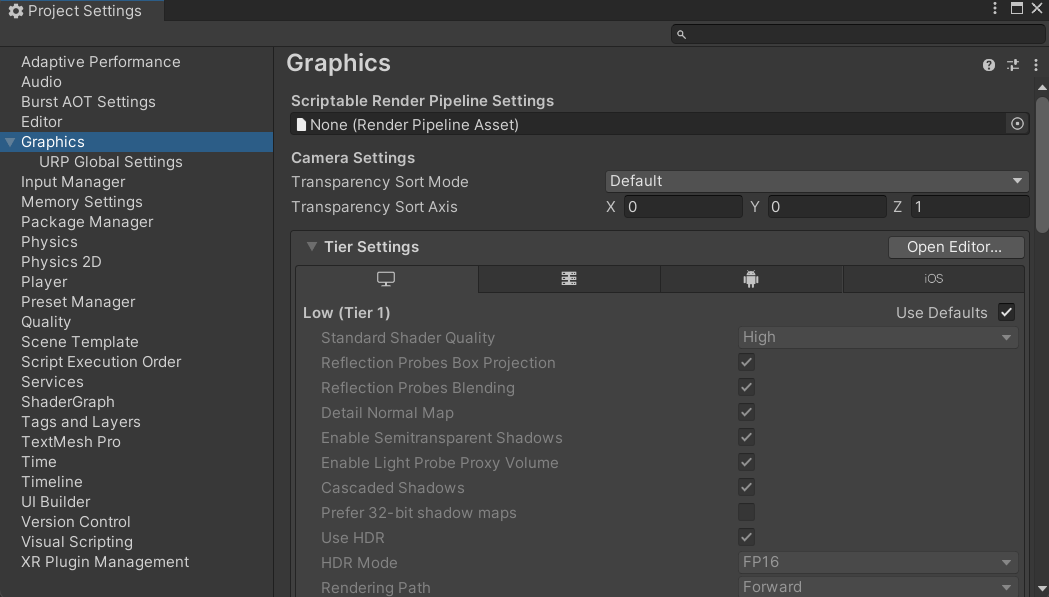The width and height of the screenshot is (1049, 597).
Task: Select ShaderGraph category
Action: (x=68, y=402)
